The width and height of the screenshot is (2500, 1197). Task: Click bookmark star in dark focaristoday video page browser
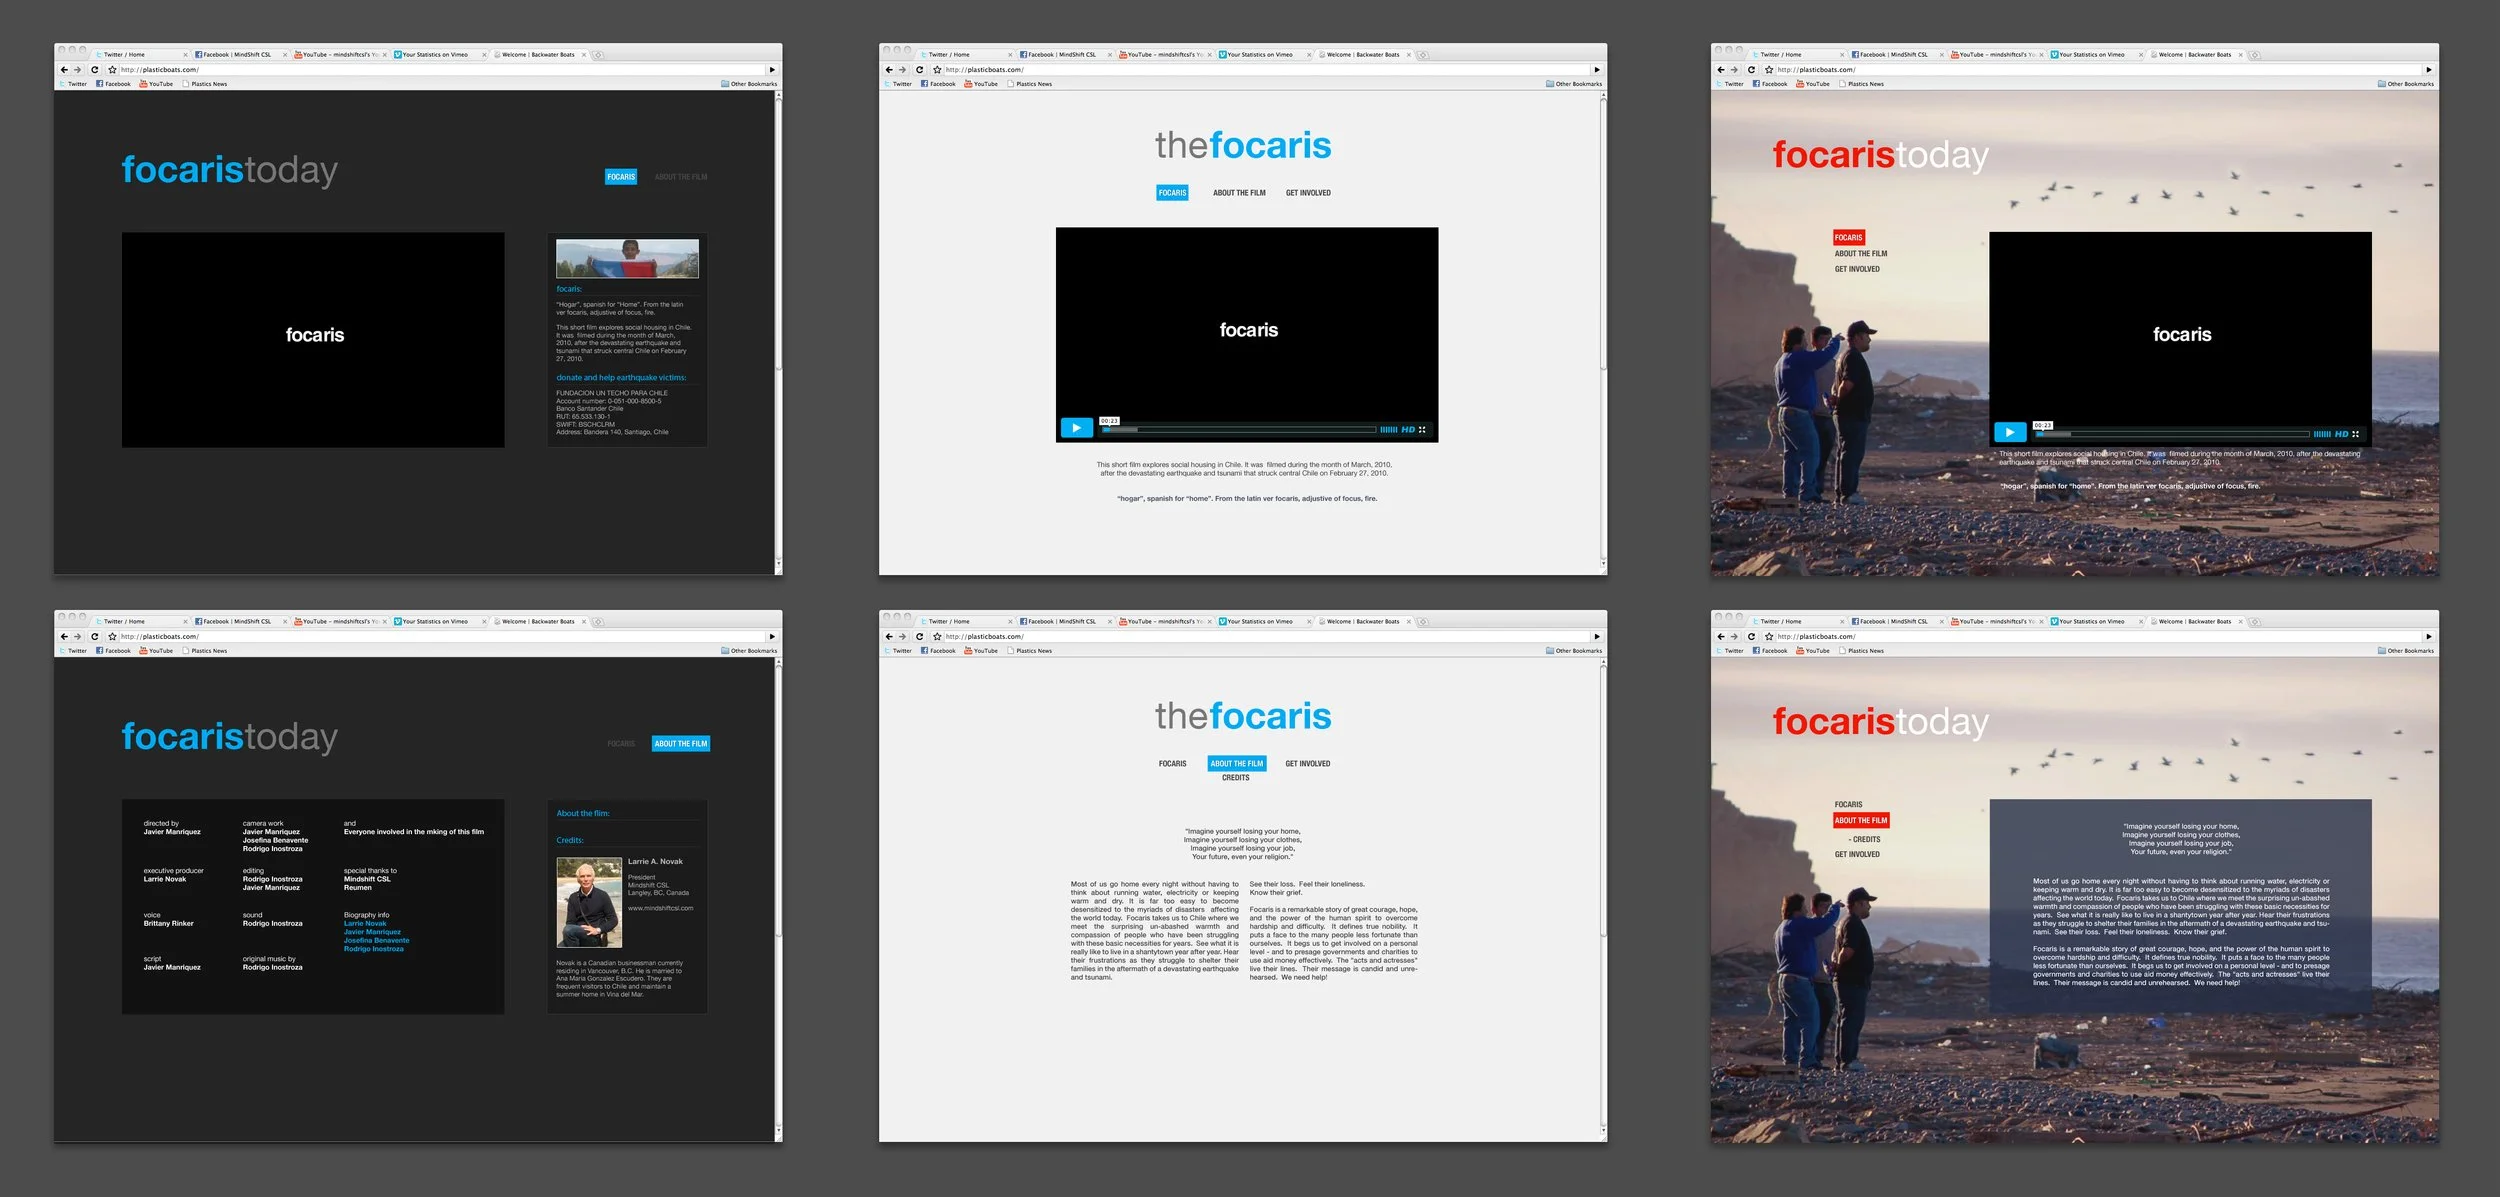(112, 70)
